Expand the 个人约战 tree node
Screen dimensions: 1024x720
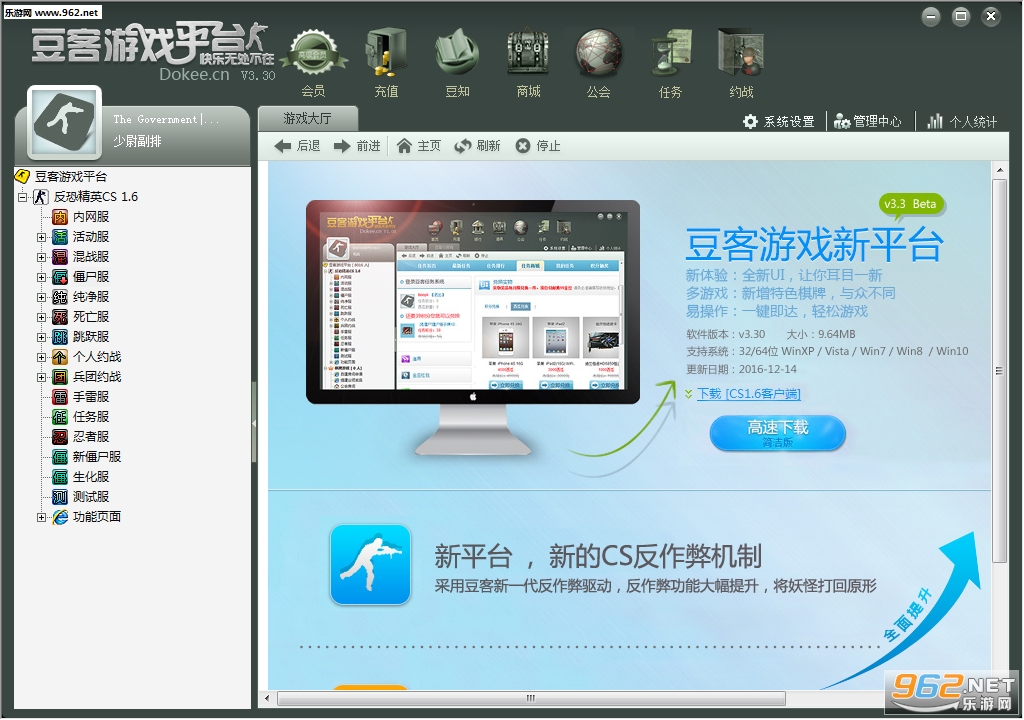point(41,357)
